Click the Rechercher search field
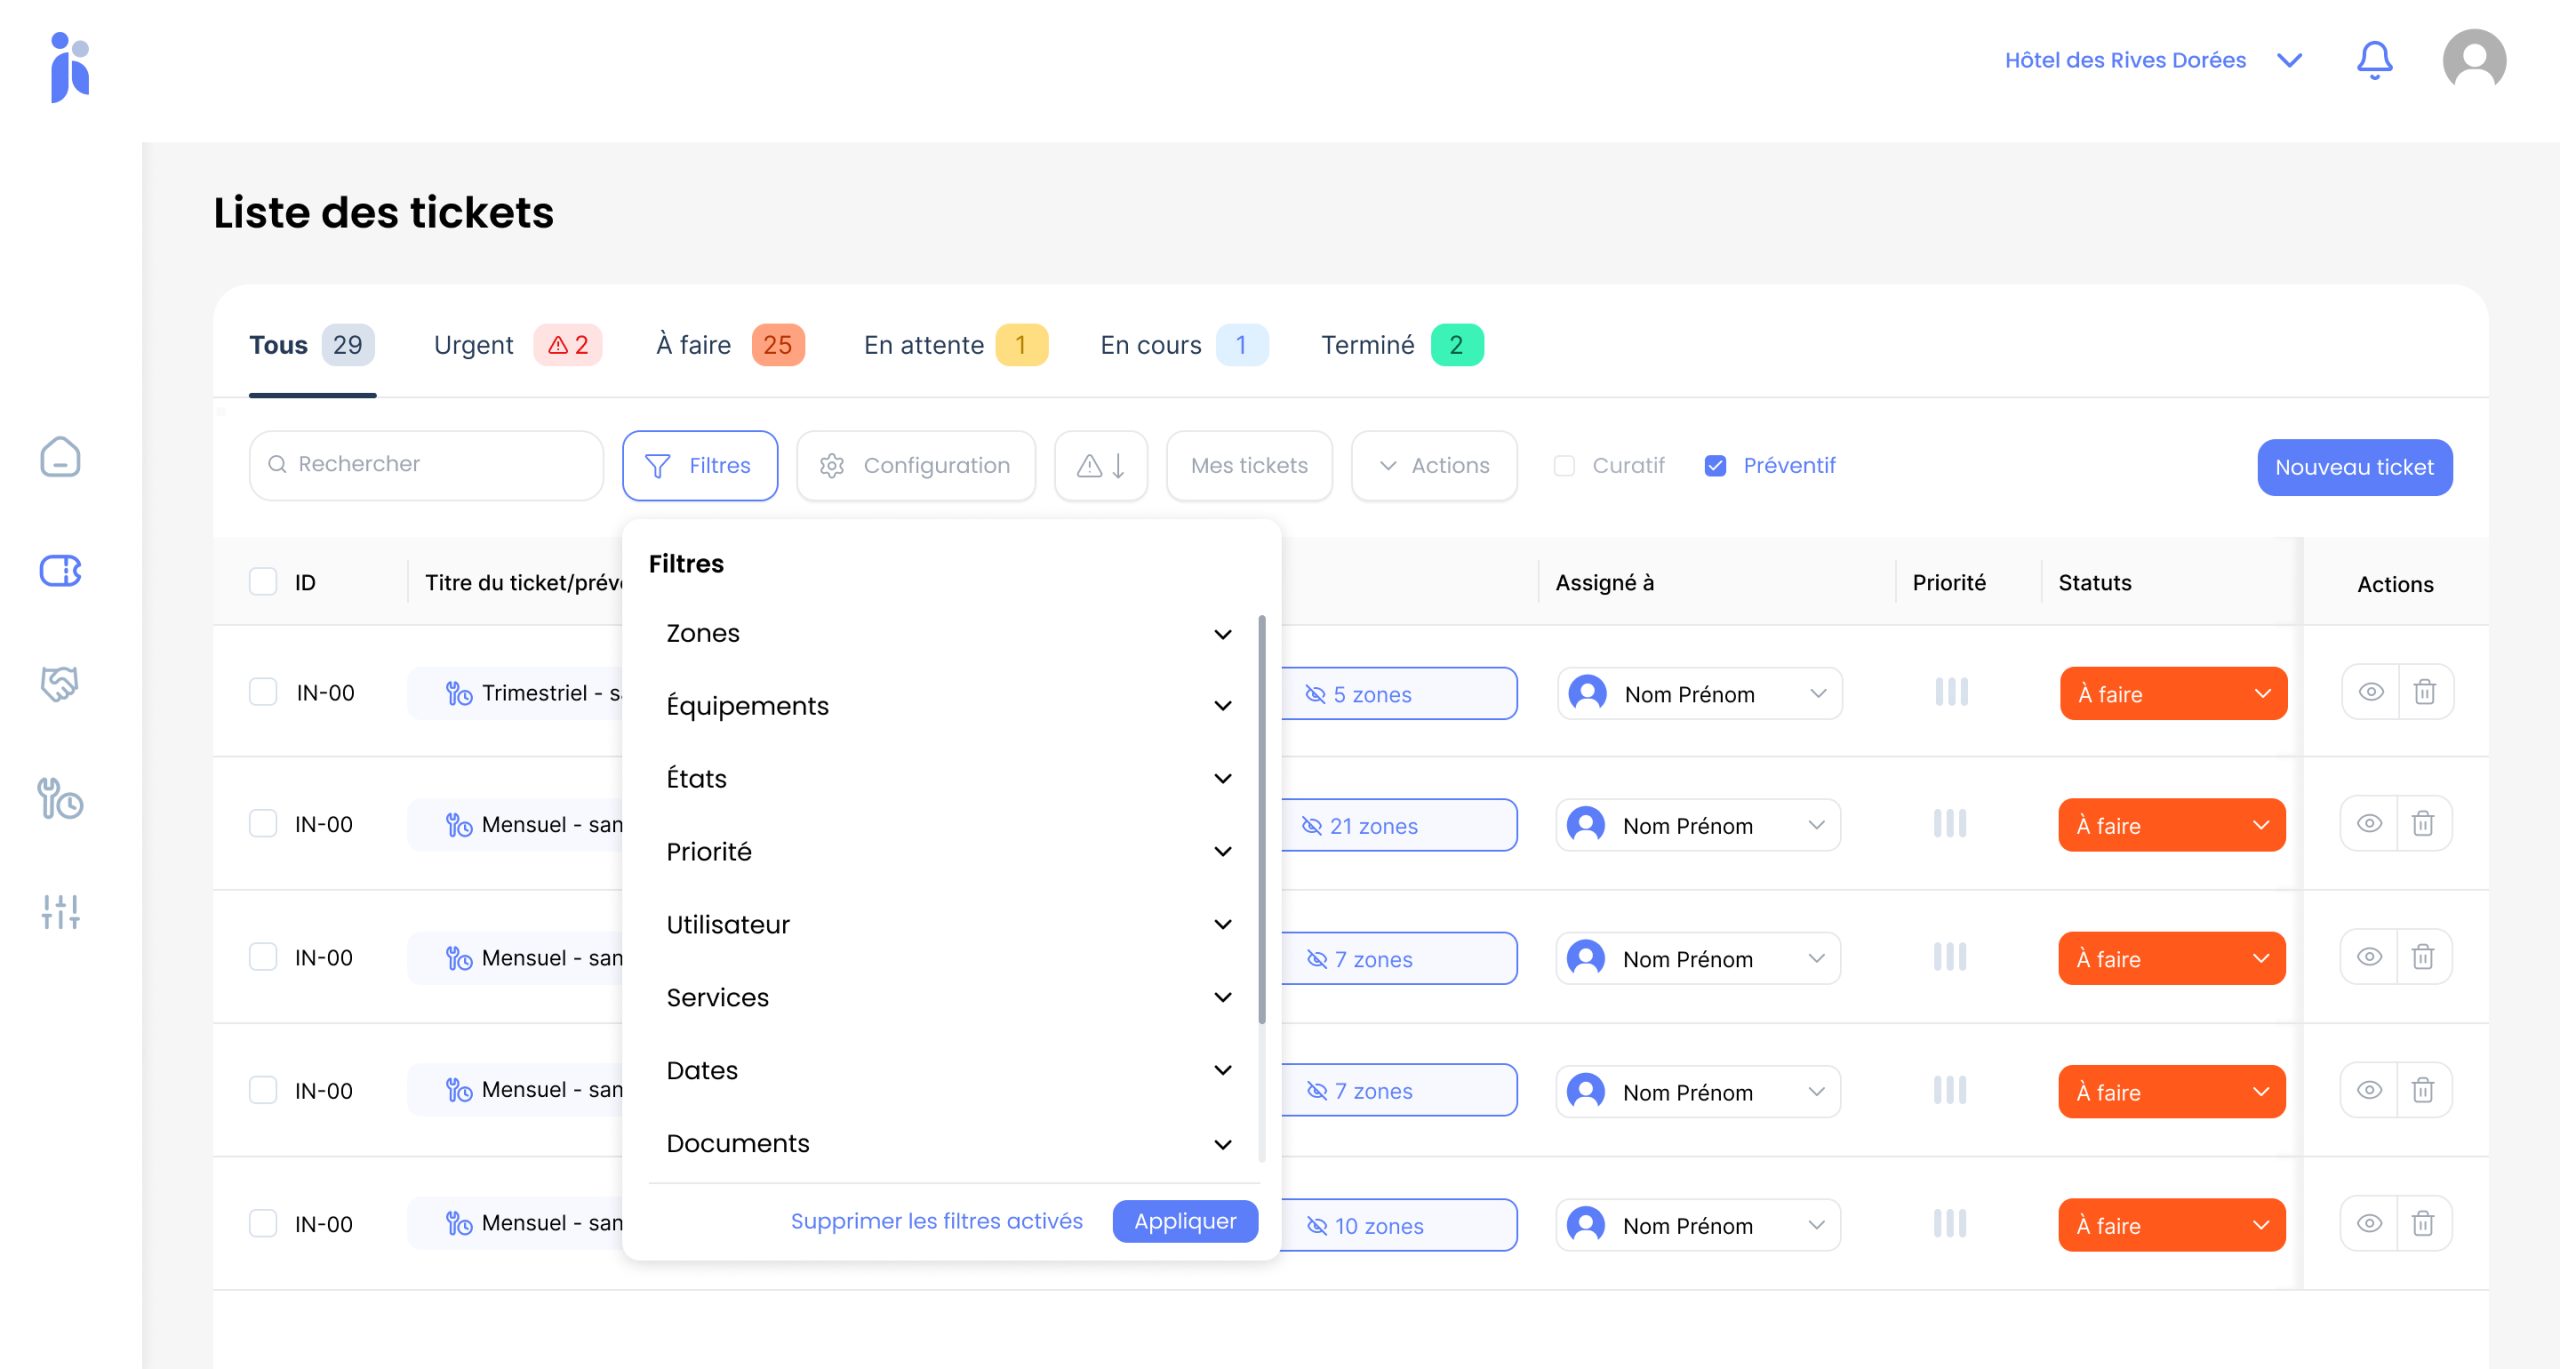The height and width of the screenshot is (1369, 2560). [x=427, y=465]
